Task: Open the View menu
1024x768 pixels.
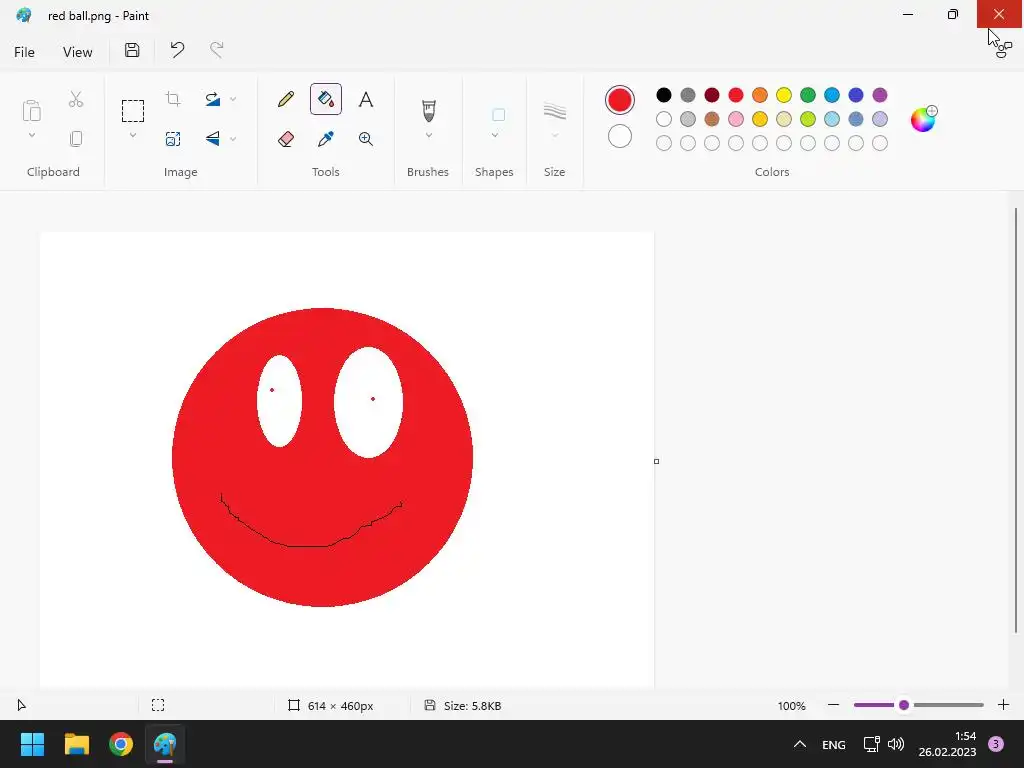Action: point(77,52)
